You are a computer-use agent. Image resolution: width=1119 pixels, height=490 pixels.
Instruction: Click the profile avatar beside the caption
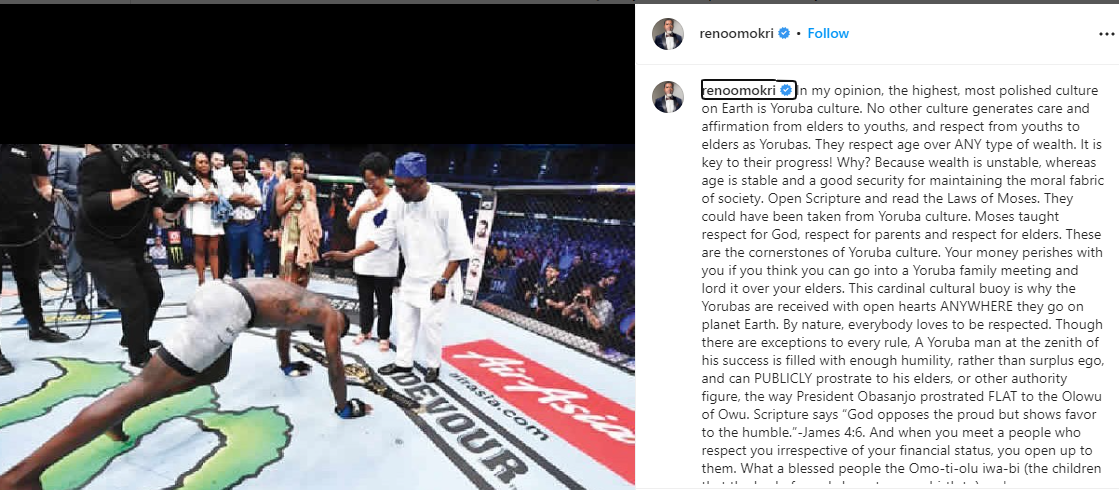point(668,96)
